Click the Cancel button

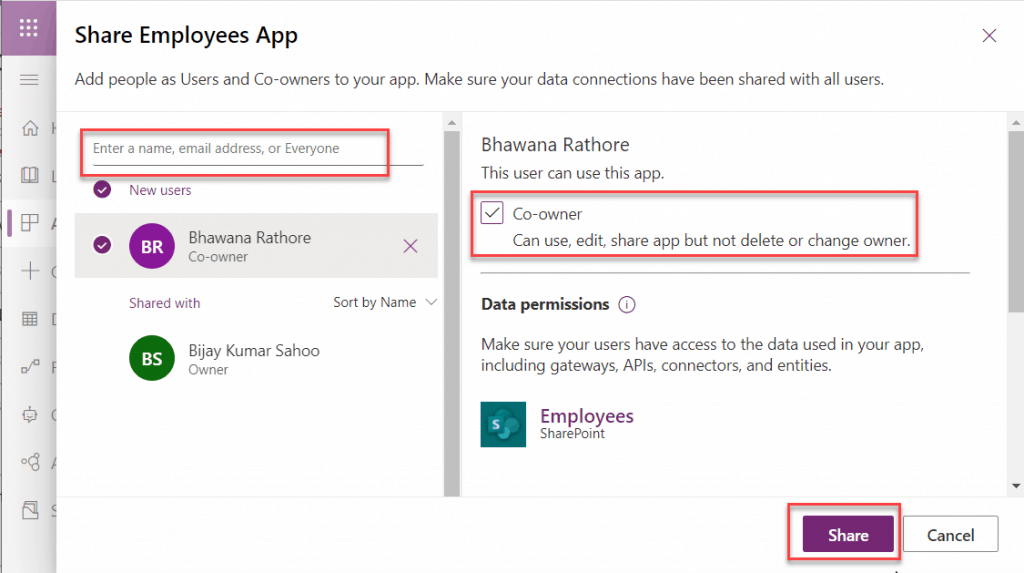pyautogui.click(x=950, y=534)
